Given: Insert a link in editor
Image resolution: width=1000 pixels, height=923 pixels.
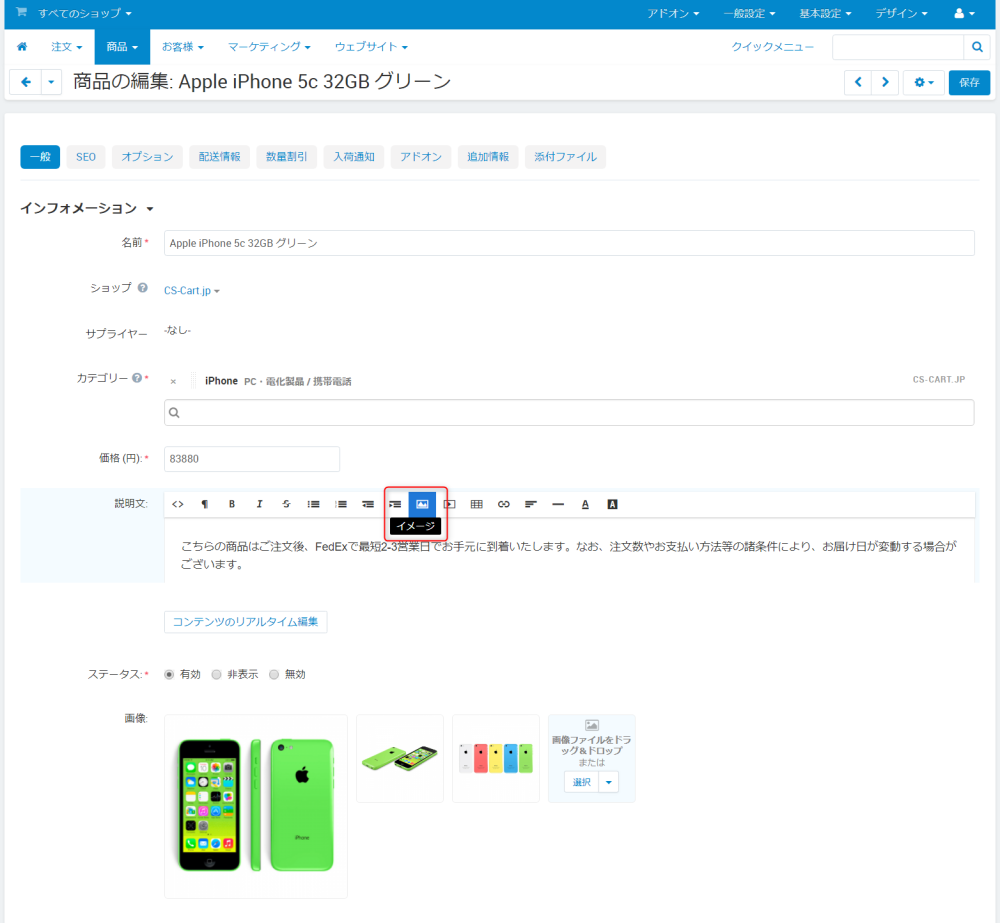Looking at the screenshot, I should (x=504, y=504).
